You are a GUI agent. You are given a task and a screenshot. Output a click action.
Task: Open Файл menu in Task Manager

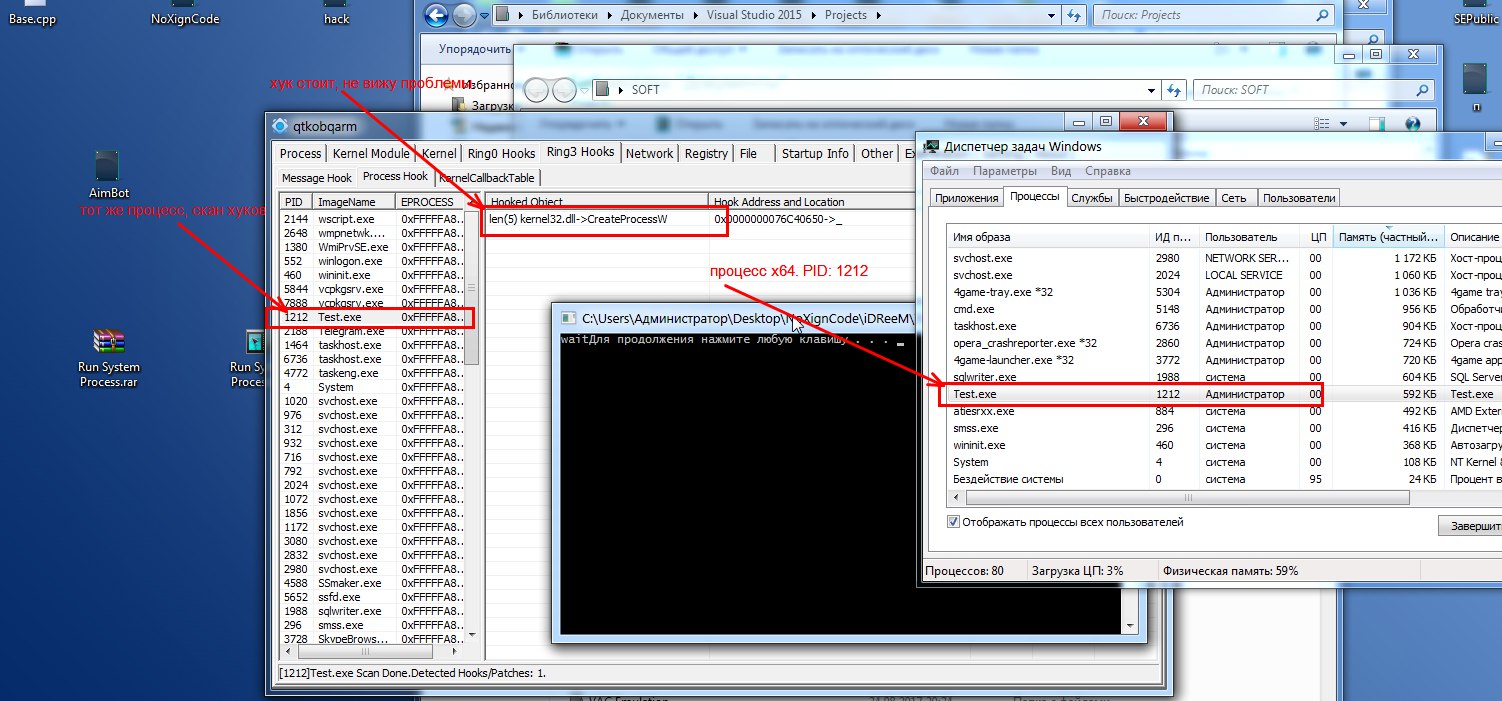[944, 171]
